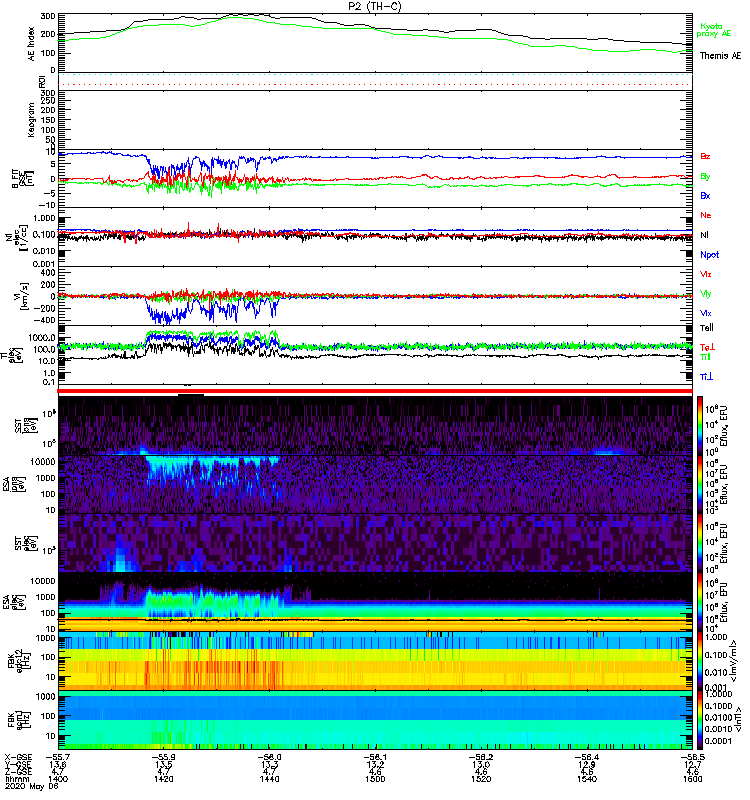Screen dimensions: 750x800
Task: Select the black Ni legend label
Action: [704, 235]
